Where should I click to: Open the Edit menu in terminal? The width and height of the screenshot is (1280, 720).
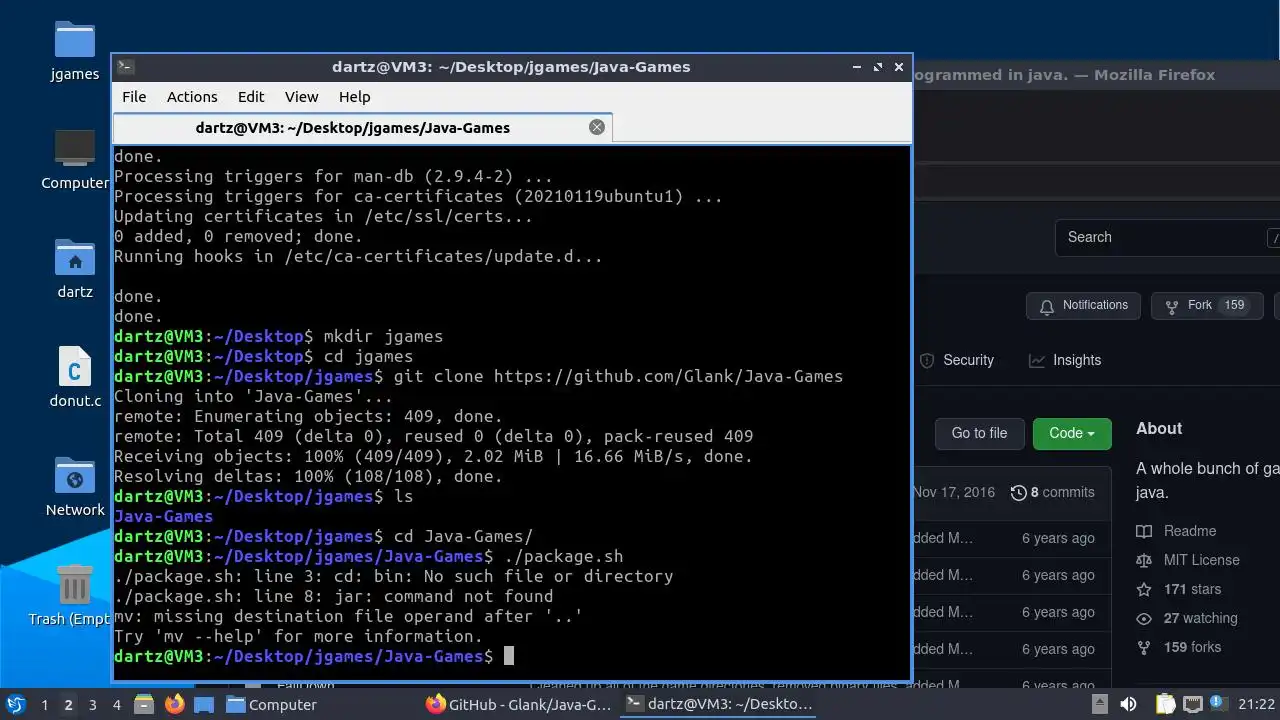[251, 97]
